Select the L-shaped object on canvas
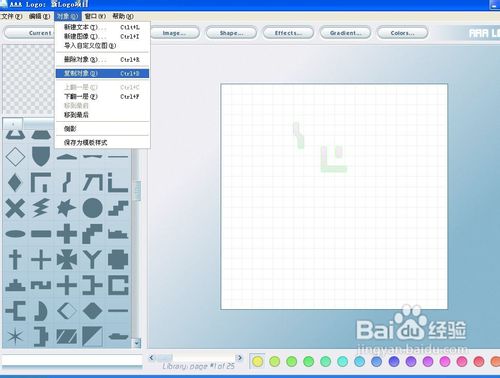 [333, 159]
